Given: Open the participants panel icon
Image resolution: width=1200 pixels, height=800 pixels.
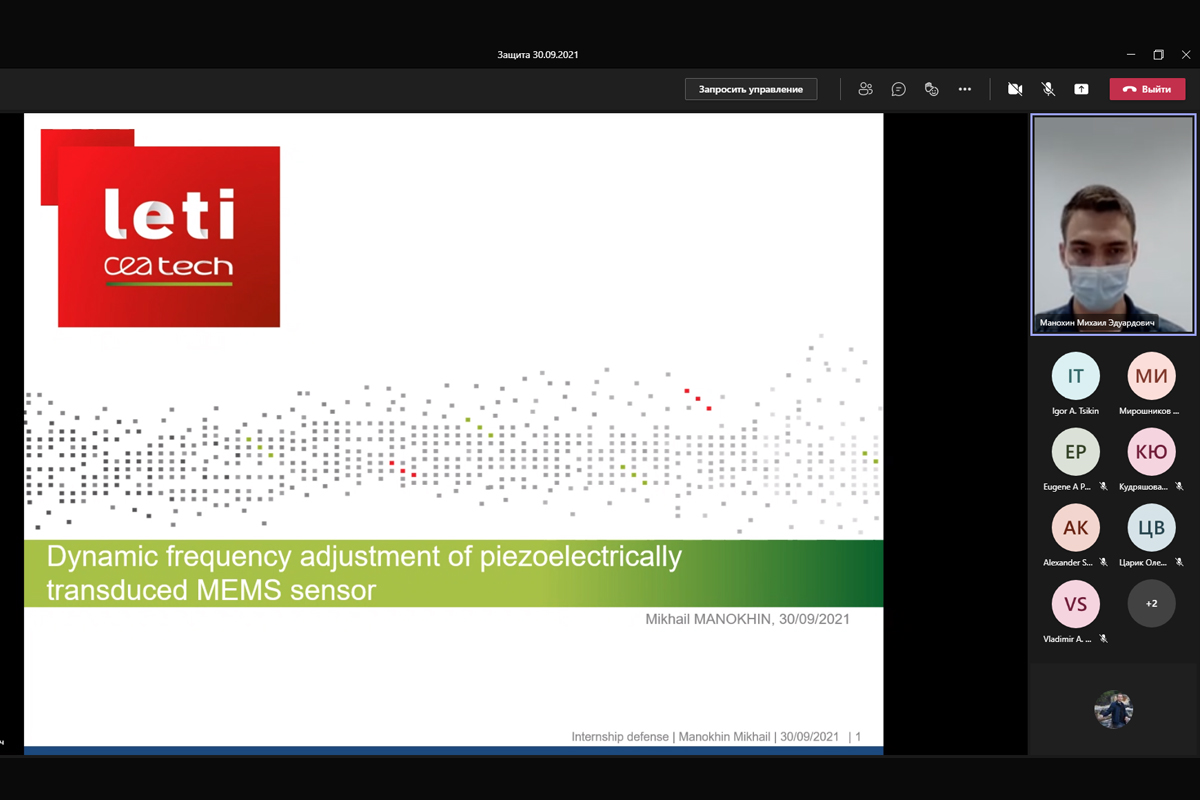Looking at the screenshot, I should tap(865, 89).
